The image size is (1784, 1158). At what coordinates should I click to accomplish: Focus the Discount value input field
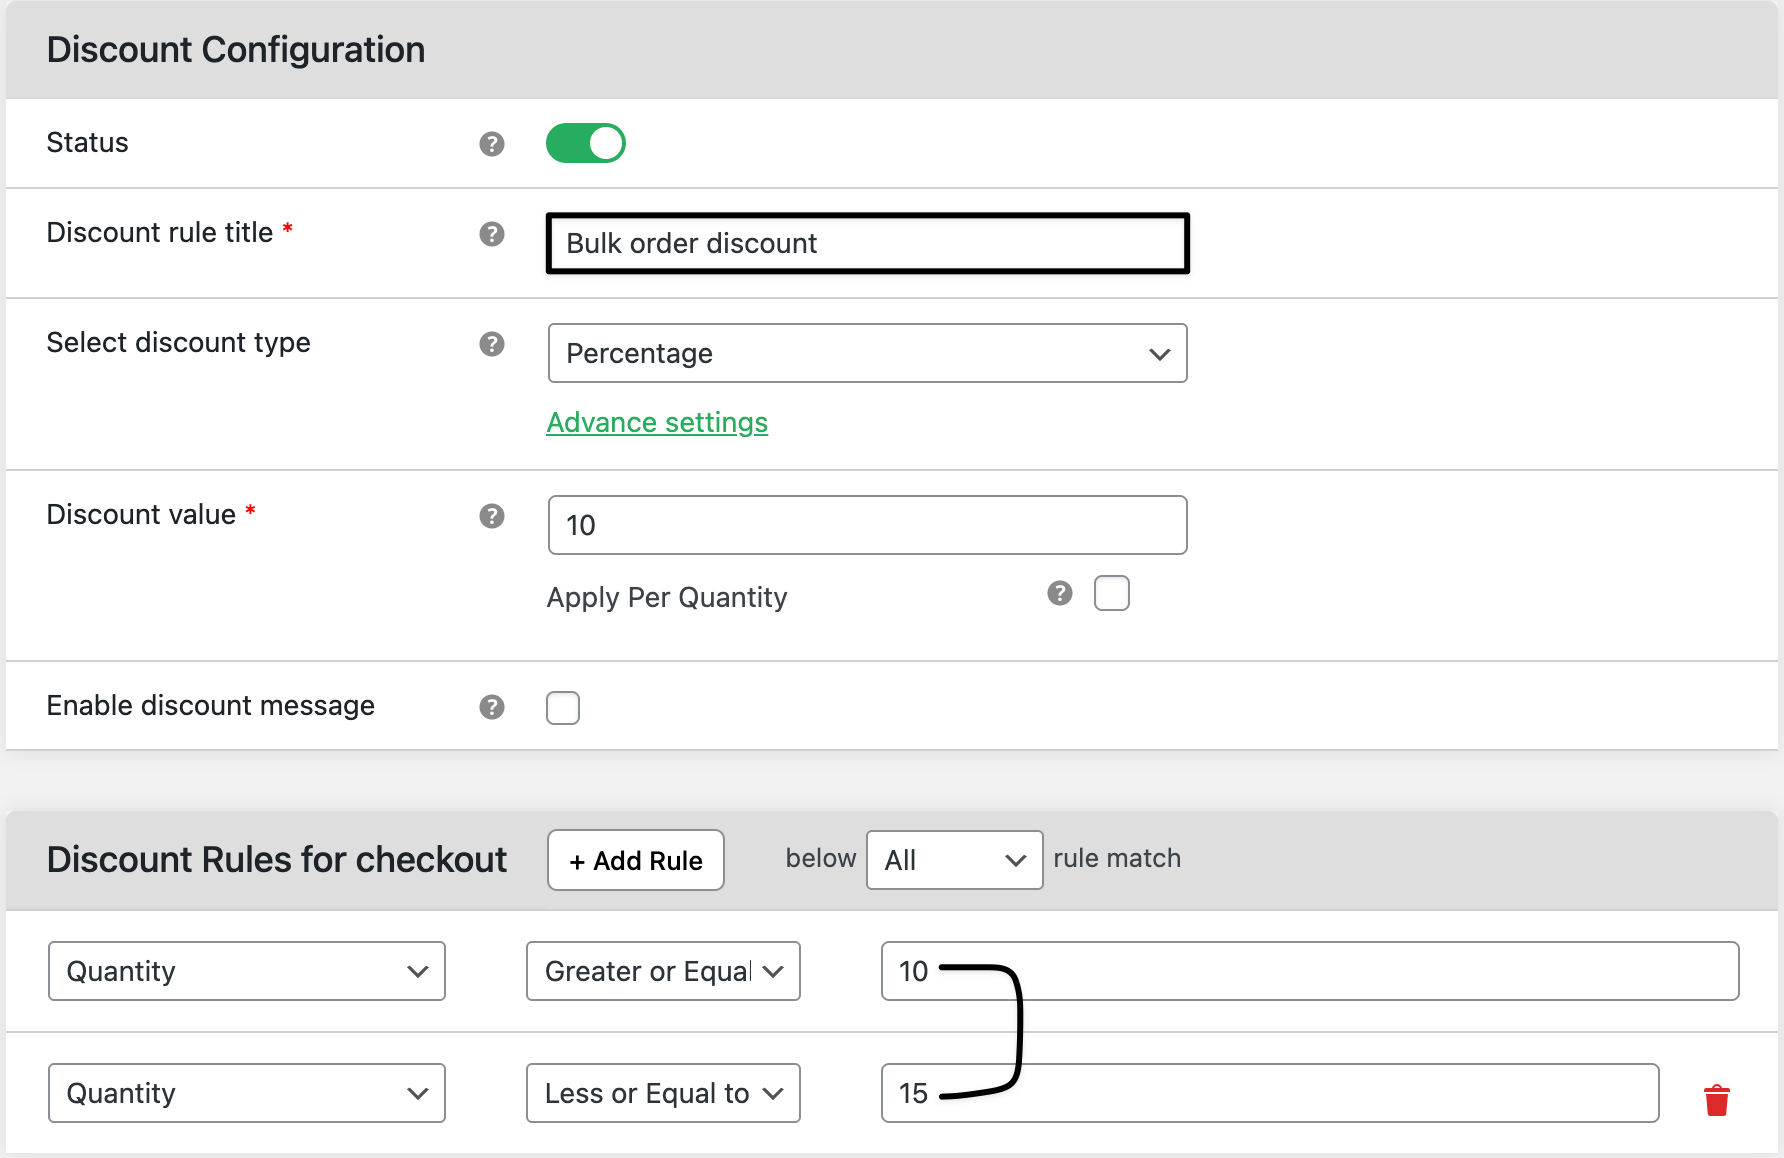click(x=867, y=525)
